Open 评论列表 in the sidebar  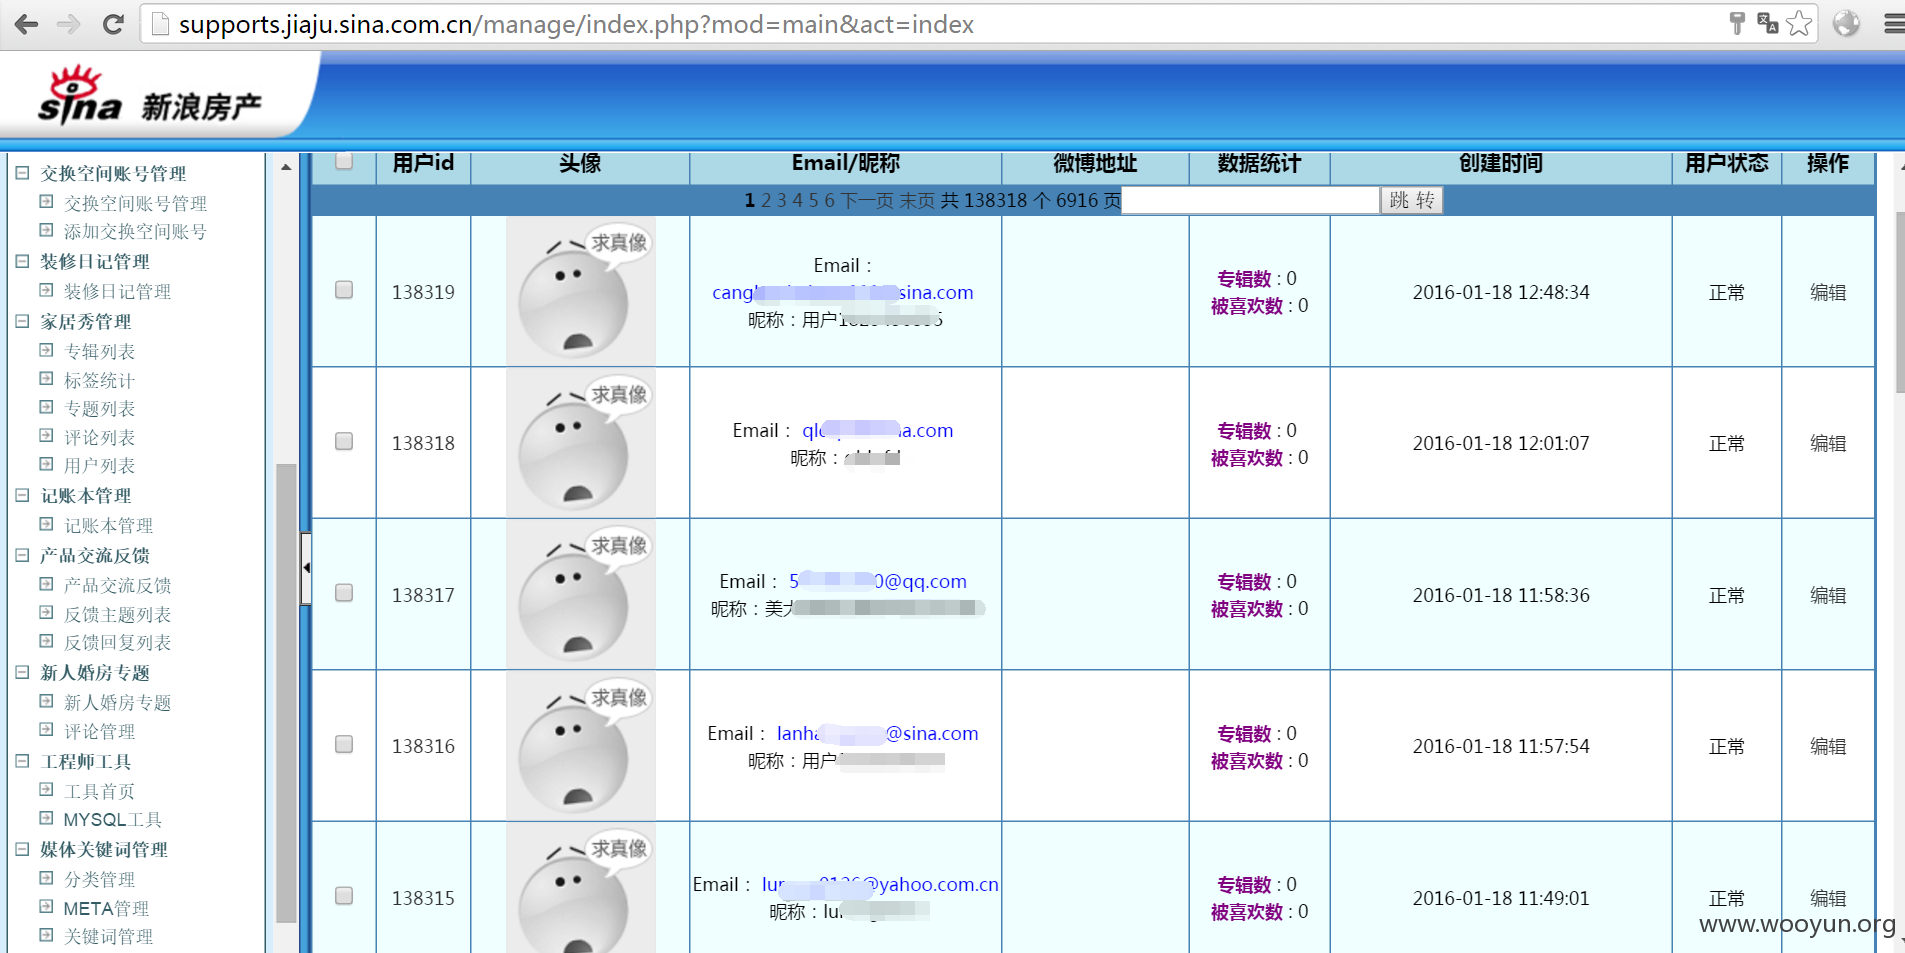coord(99,437)
